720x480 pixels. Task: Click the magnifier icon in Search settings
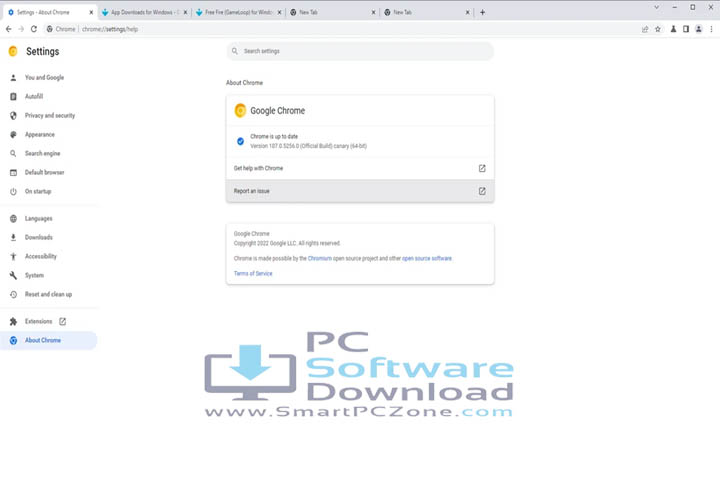tap(235, 51)
